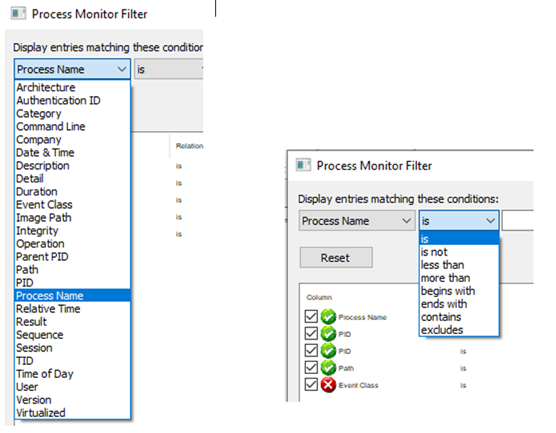
Task: Collapse the open Process Name combo in left window
Action: (72, 69)
